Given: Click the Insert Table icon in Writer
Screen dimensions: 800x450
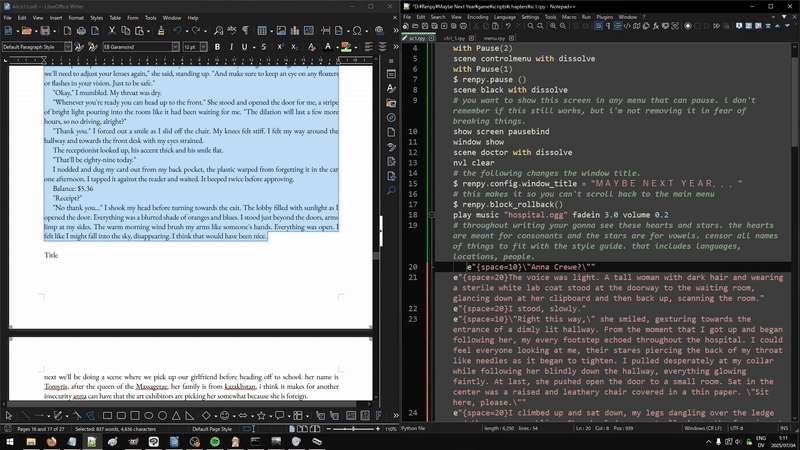Looking at the screenshot, I should 262,31.
